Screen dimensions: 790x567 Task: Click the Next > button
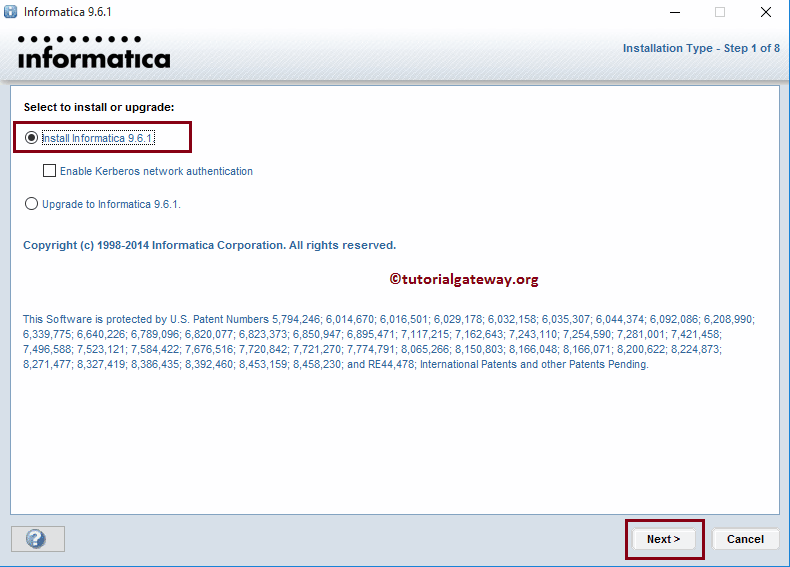click(664, 539)
